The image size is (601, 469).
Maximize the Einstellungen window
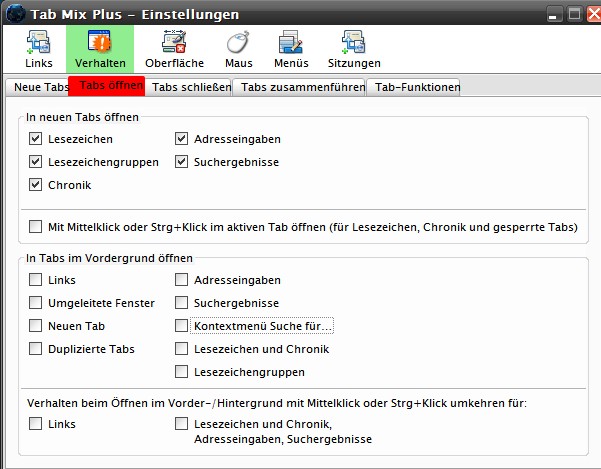coord(574,14)
